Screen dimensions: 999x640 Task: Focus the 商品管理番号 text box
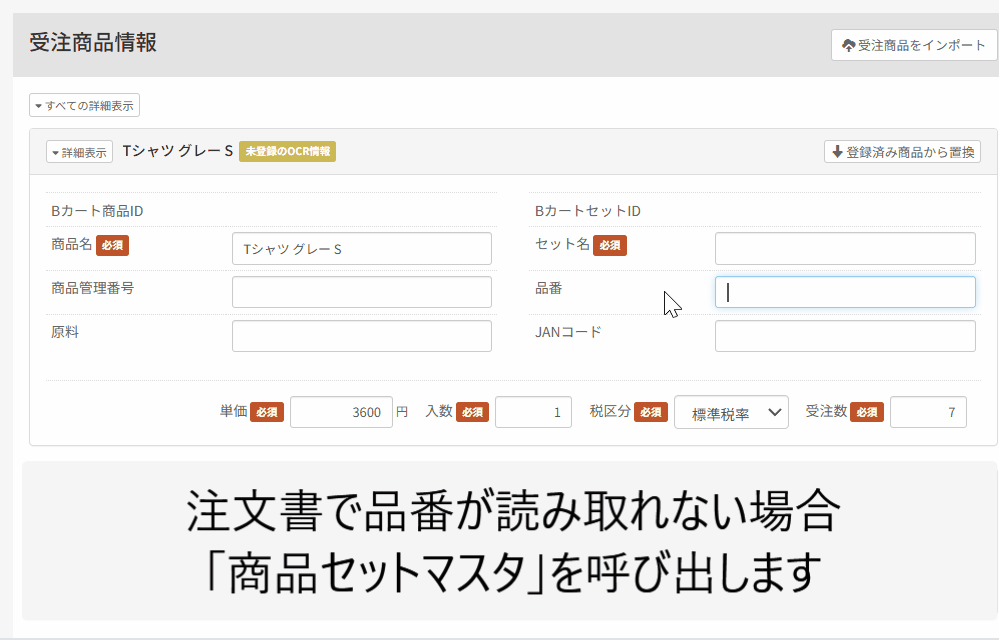pyautogui.click(x=361, y=292)
